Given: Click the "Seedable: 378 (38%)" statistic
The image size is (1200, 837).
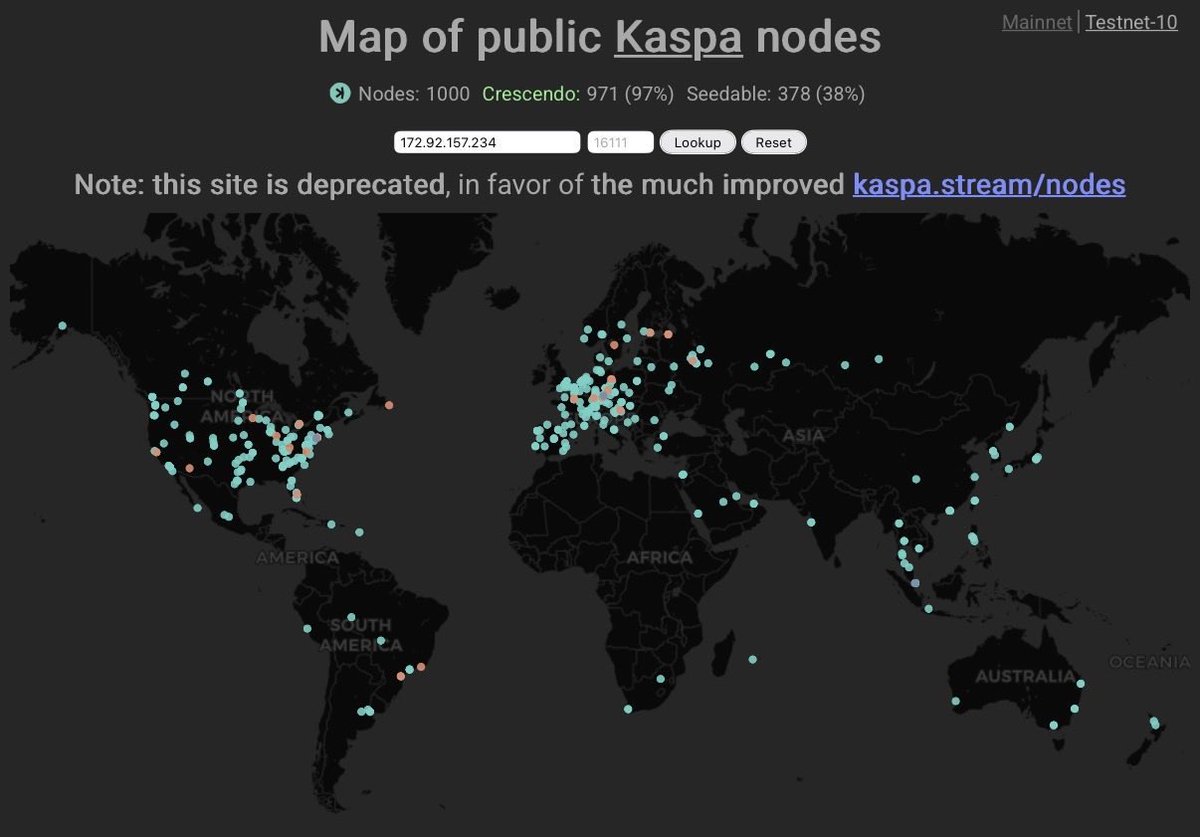Looking at the screenshot, I should pos(776,94).
